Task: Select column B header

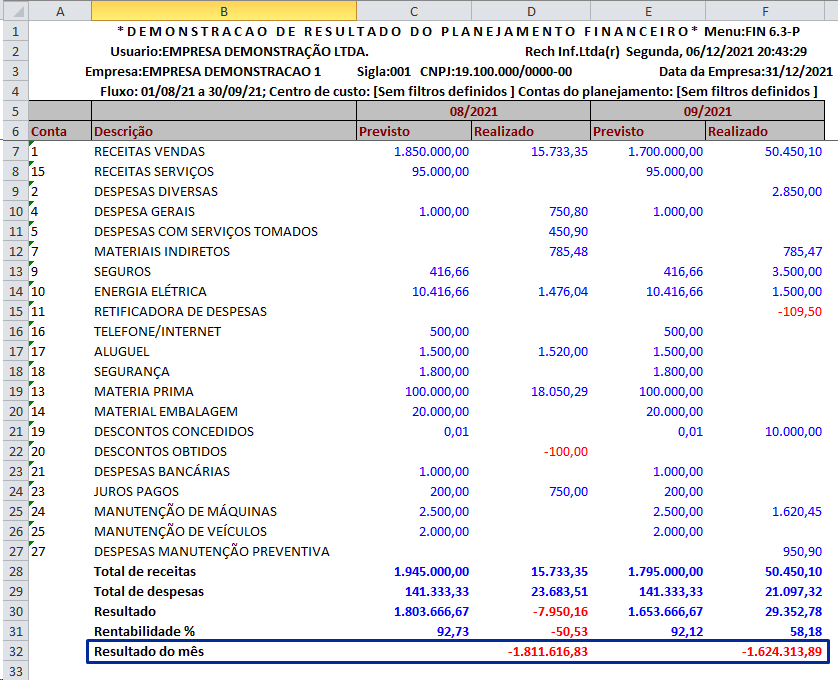Action: (222, 11)
